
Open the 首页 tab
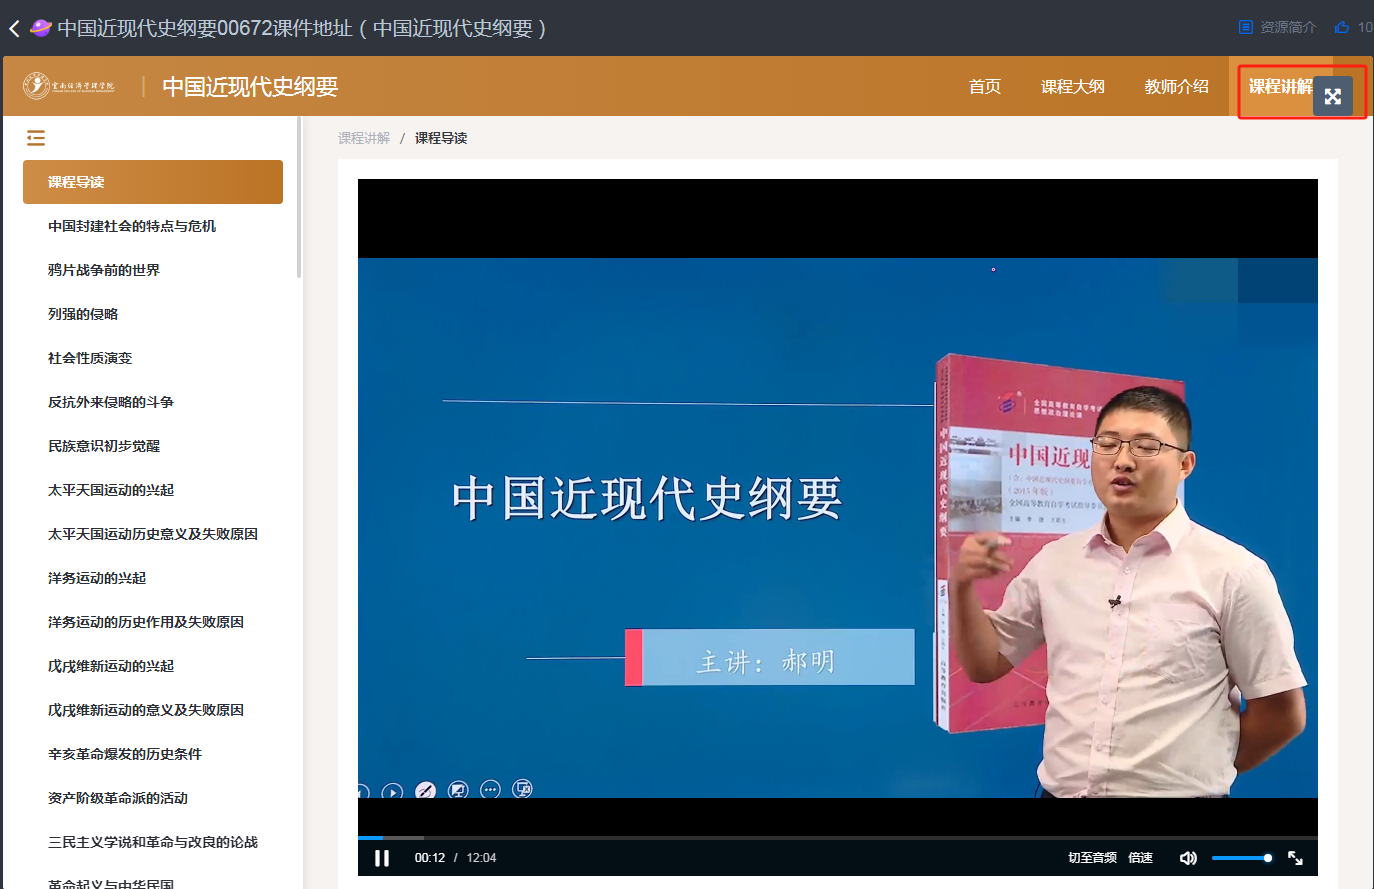tap(985, 87)
